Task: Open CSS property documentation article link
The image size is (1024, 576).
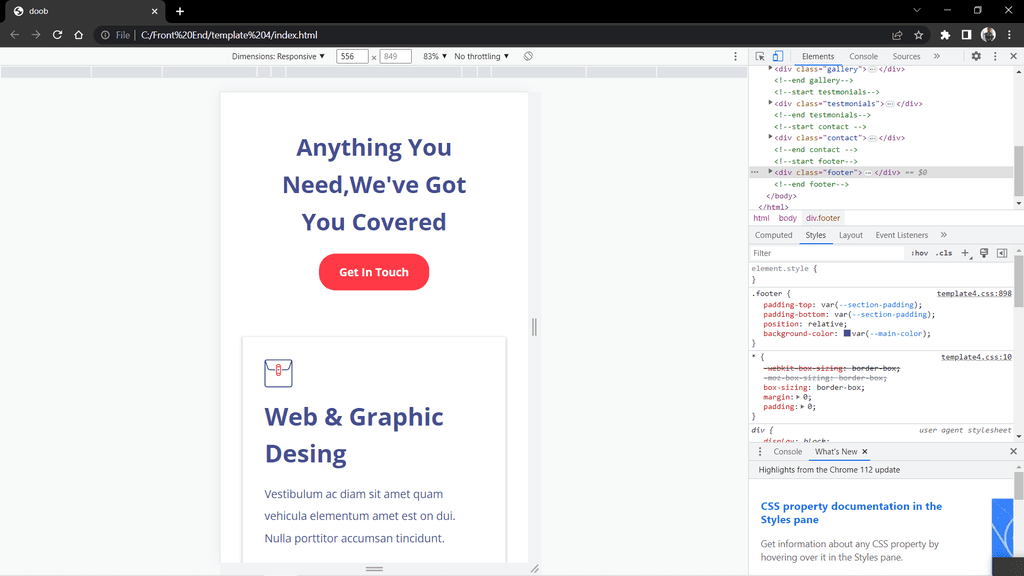Action: [851, 513]
